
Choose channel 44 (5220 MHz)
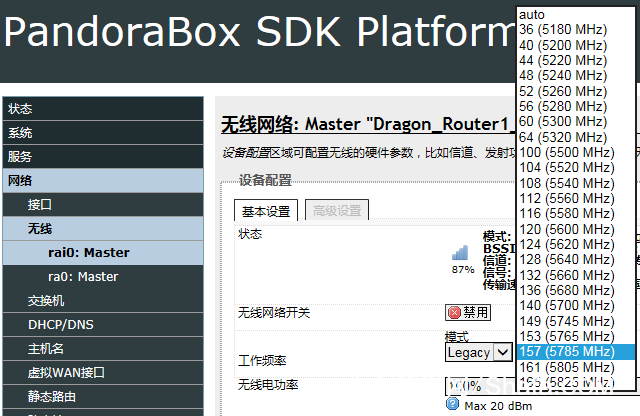click(576, 60)
